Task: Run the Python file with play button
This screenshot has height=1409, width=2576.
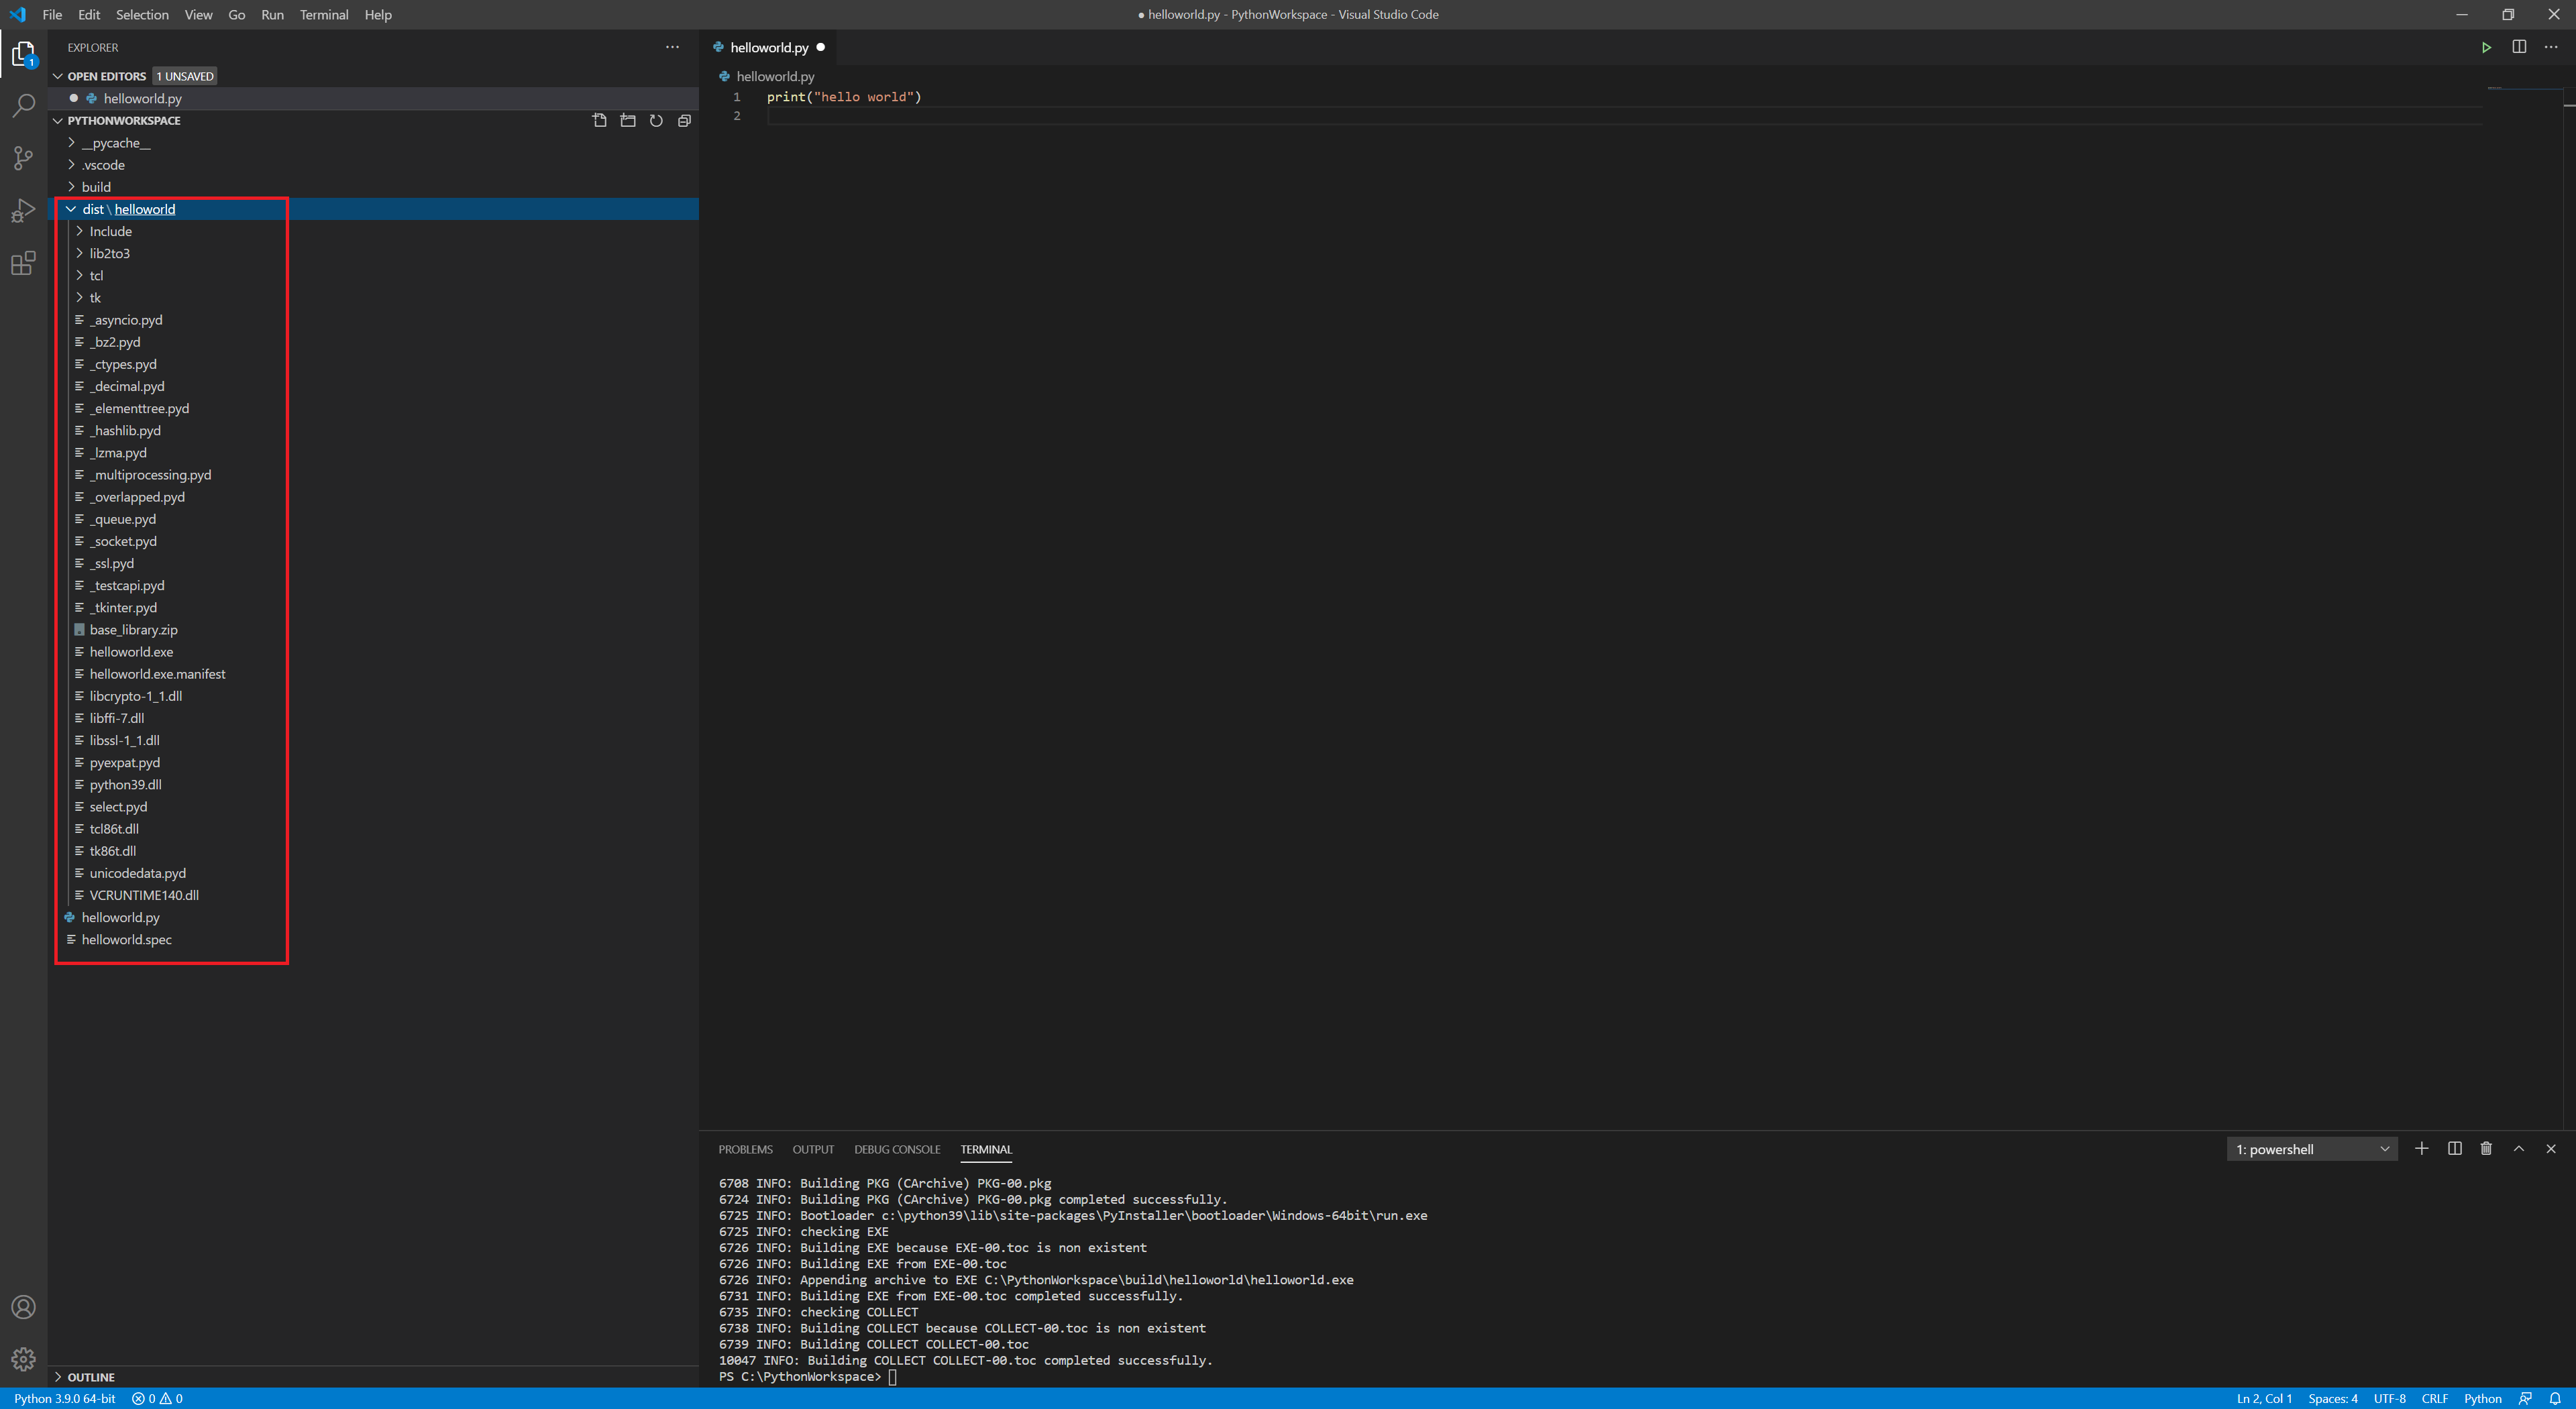Action: [2486, 47]
